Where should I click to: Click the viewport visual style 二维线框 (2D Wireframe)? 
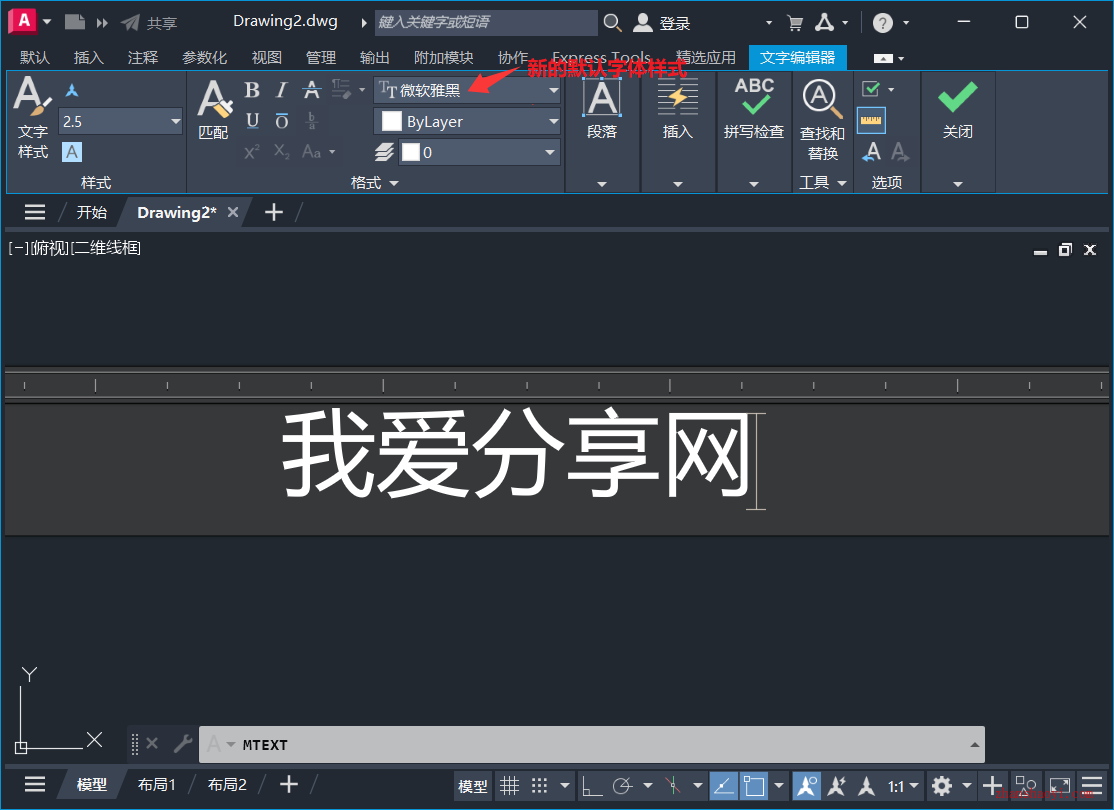click(x=107, y=248)
